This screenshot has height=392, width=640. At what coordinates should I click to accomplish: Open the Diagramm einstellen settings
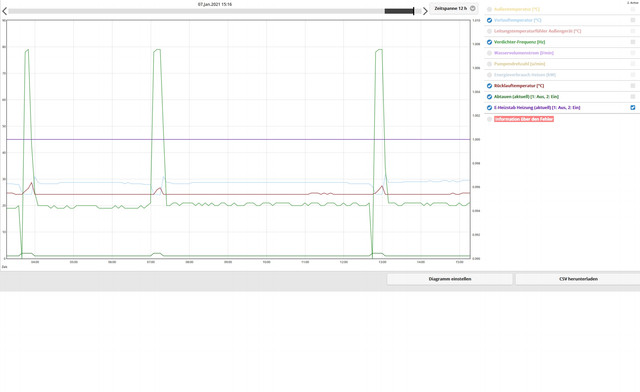click(450, 279)
